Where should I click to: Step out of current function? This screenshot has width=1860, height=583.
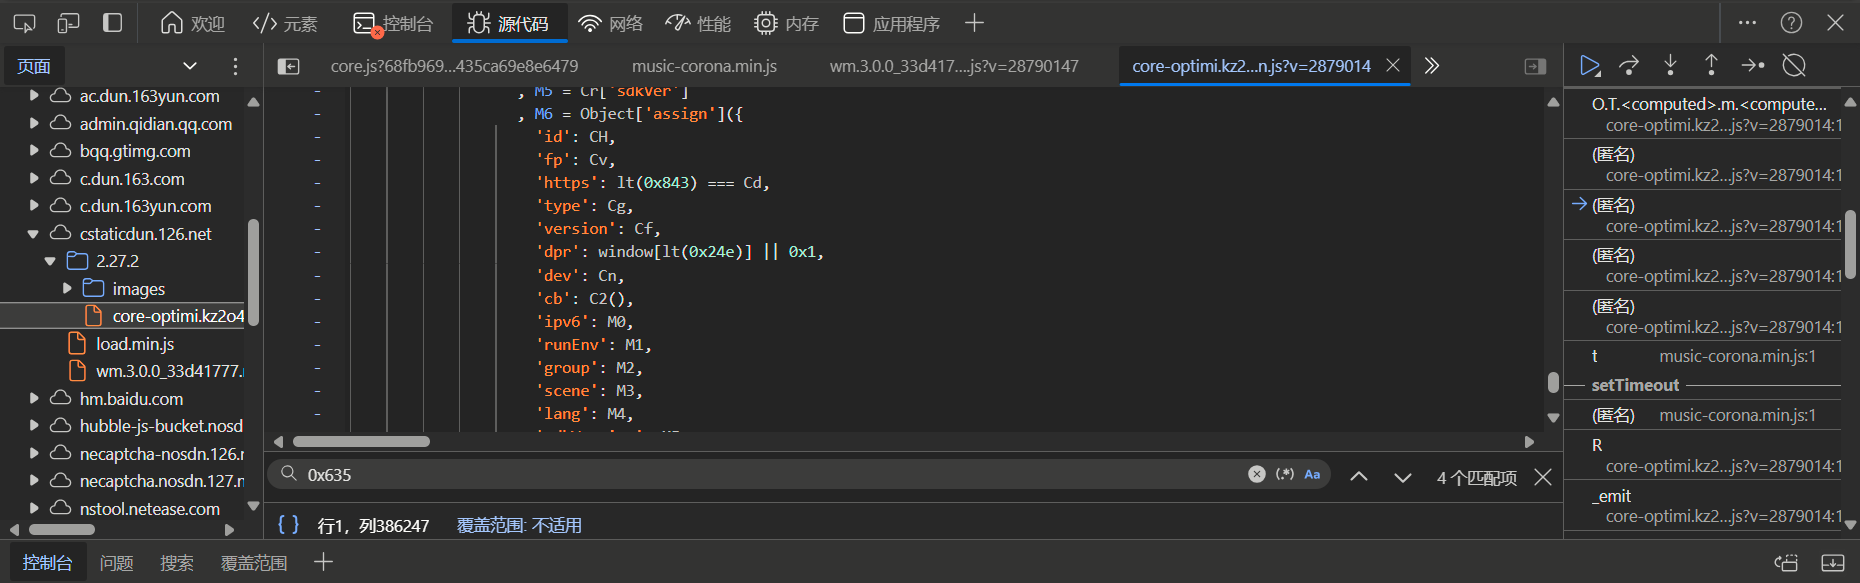(1711, 66)
